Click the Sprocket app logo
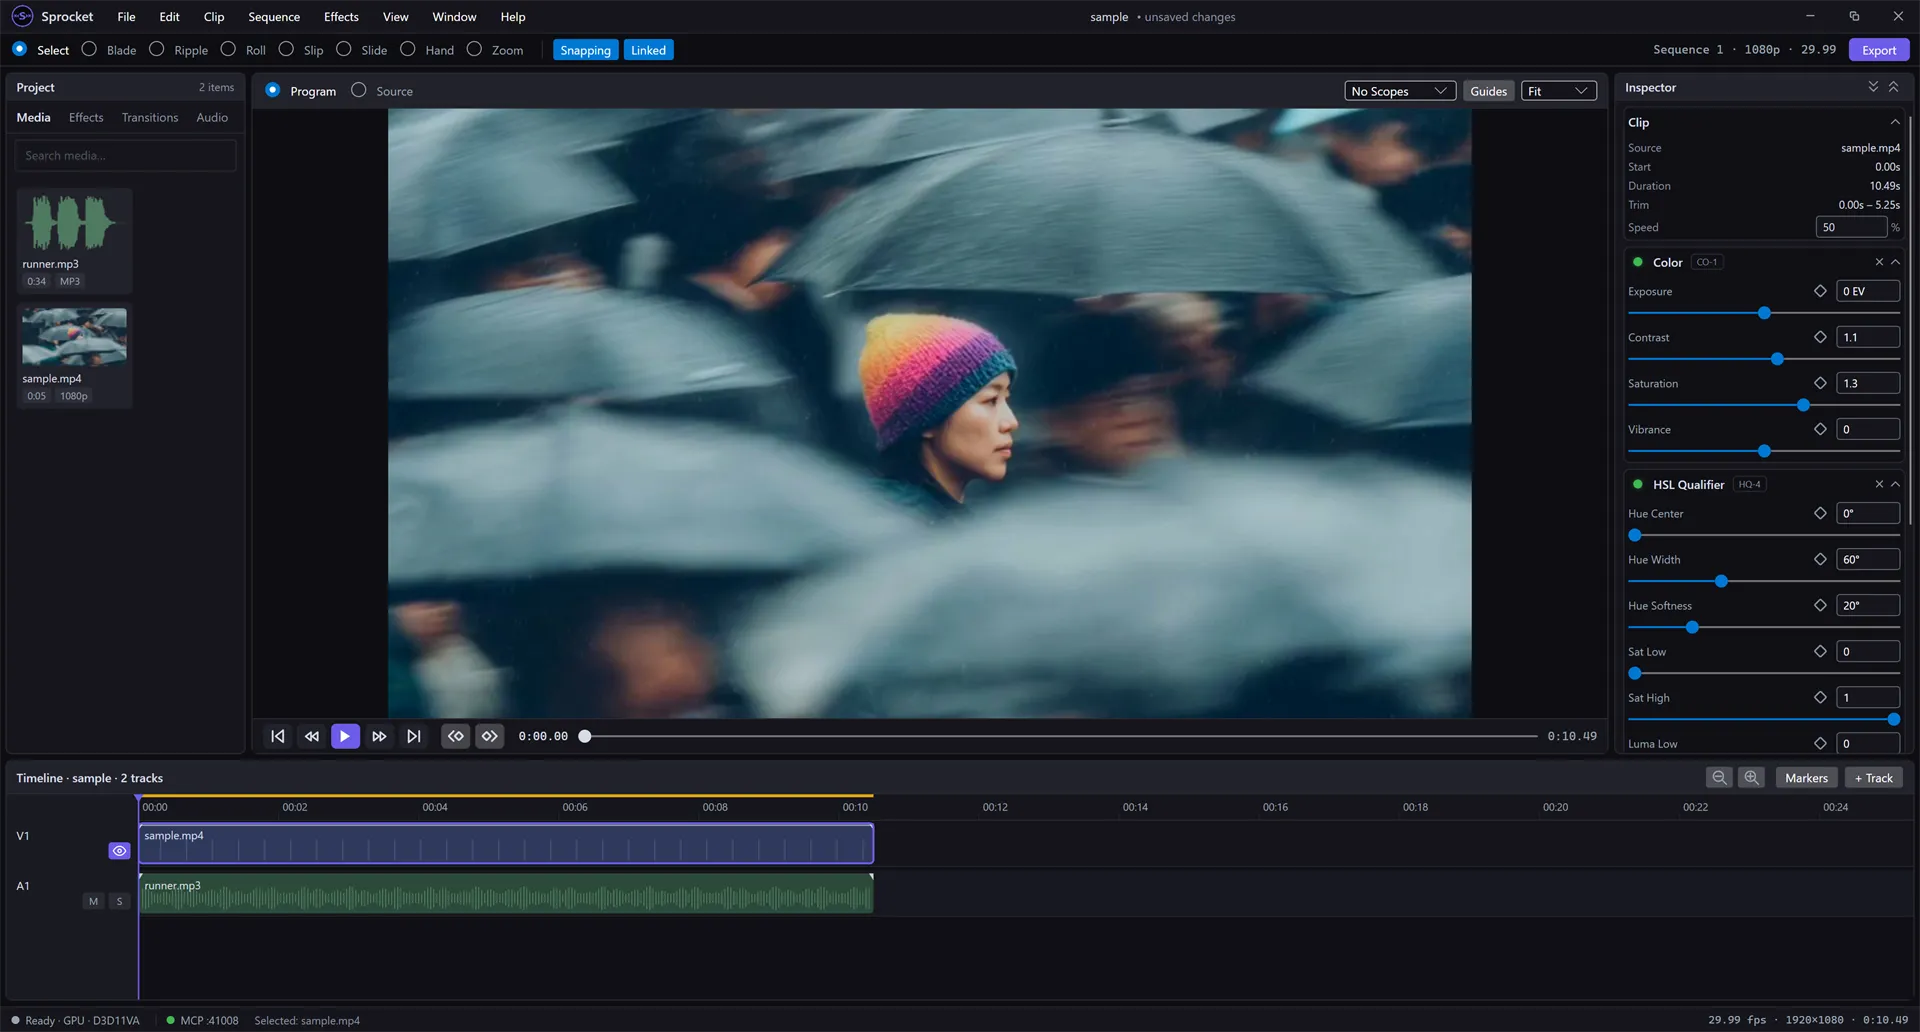 (x=22, y=16)
